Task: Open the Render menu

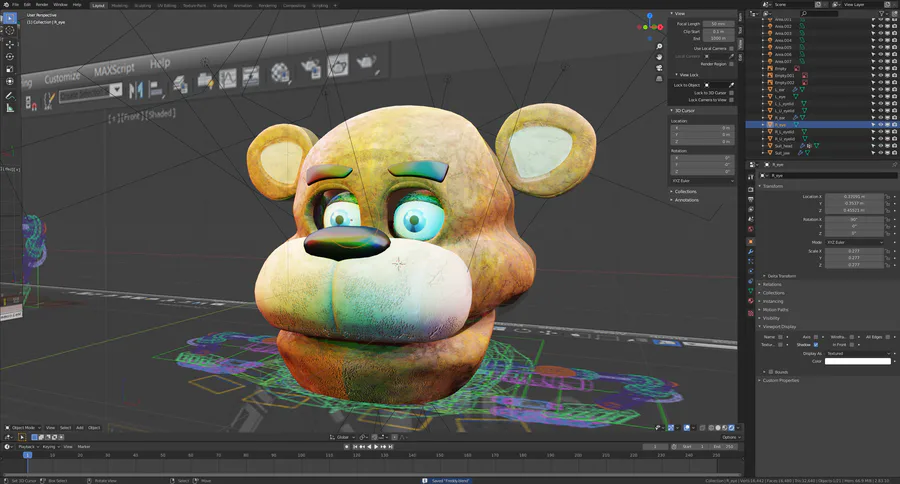Action: coord(42,5)
